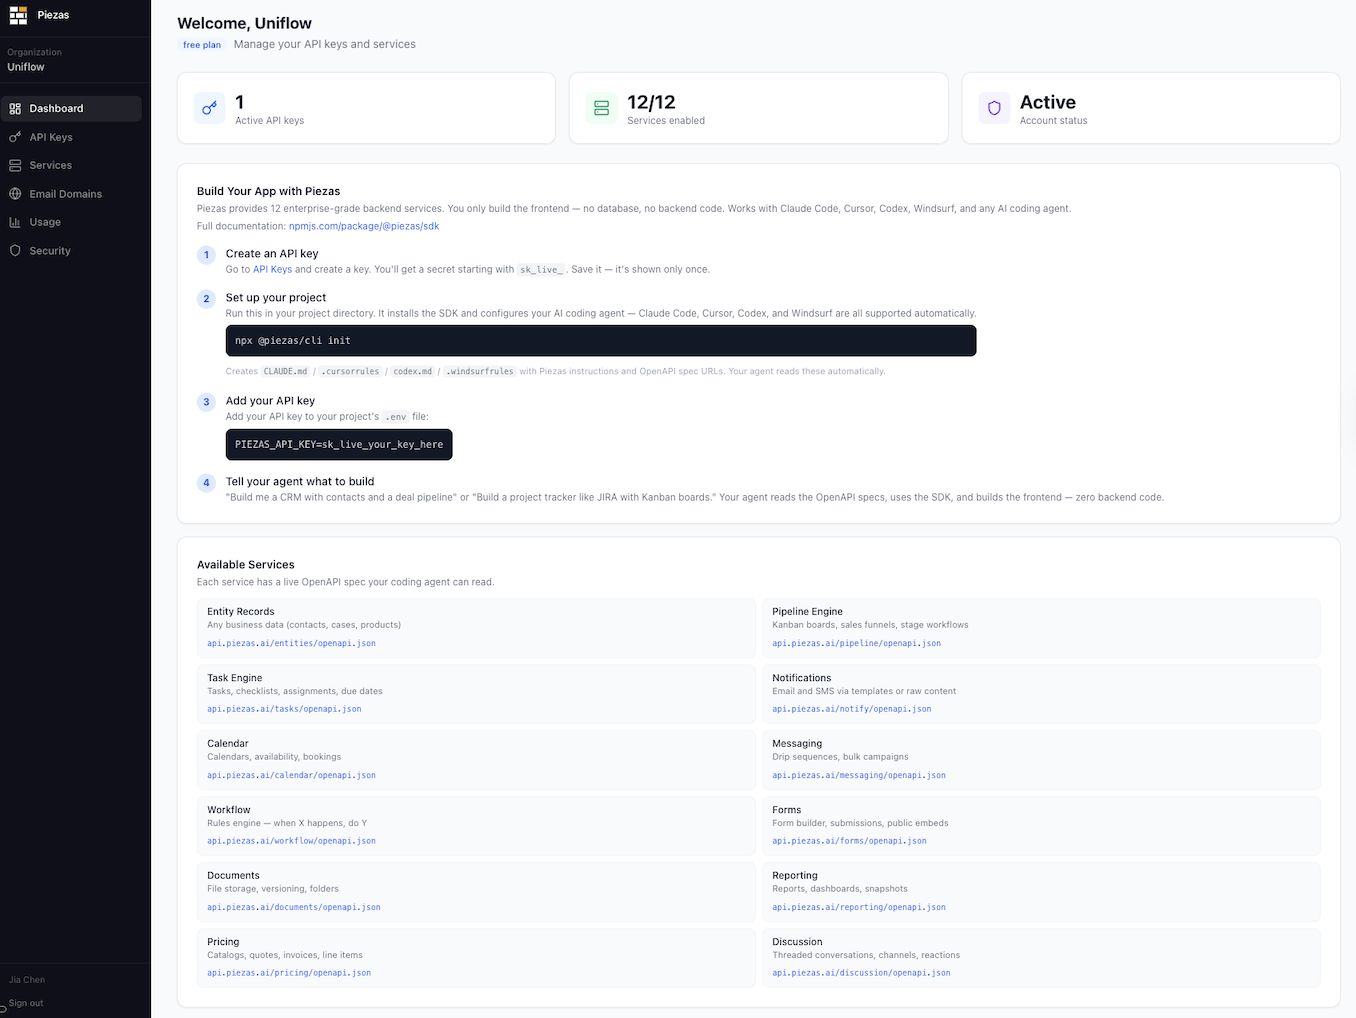Open Notifications notify openapi.json link
The height and width of the screenshot is (1018, 1356).
(x=851, y=709)
